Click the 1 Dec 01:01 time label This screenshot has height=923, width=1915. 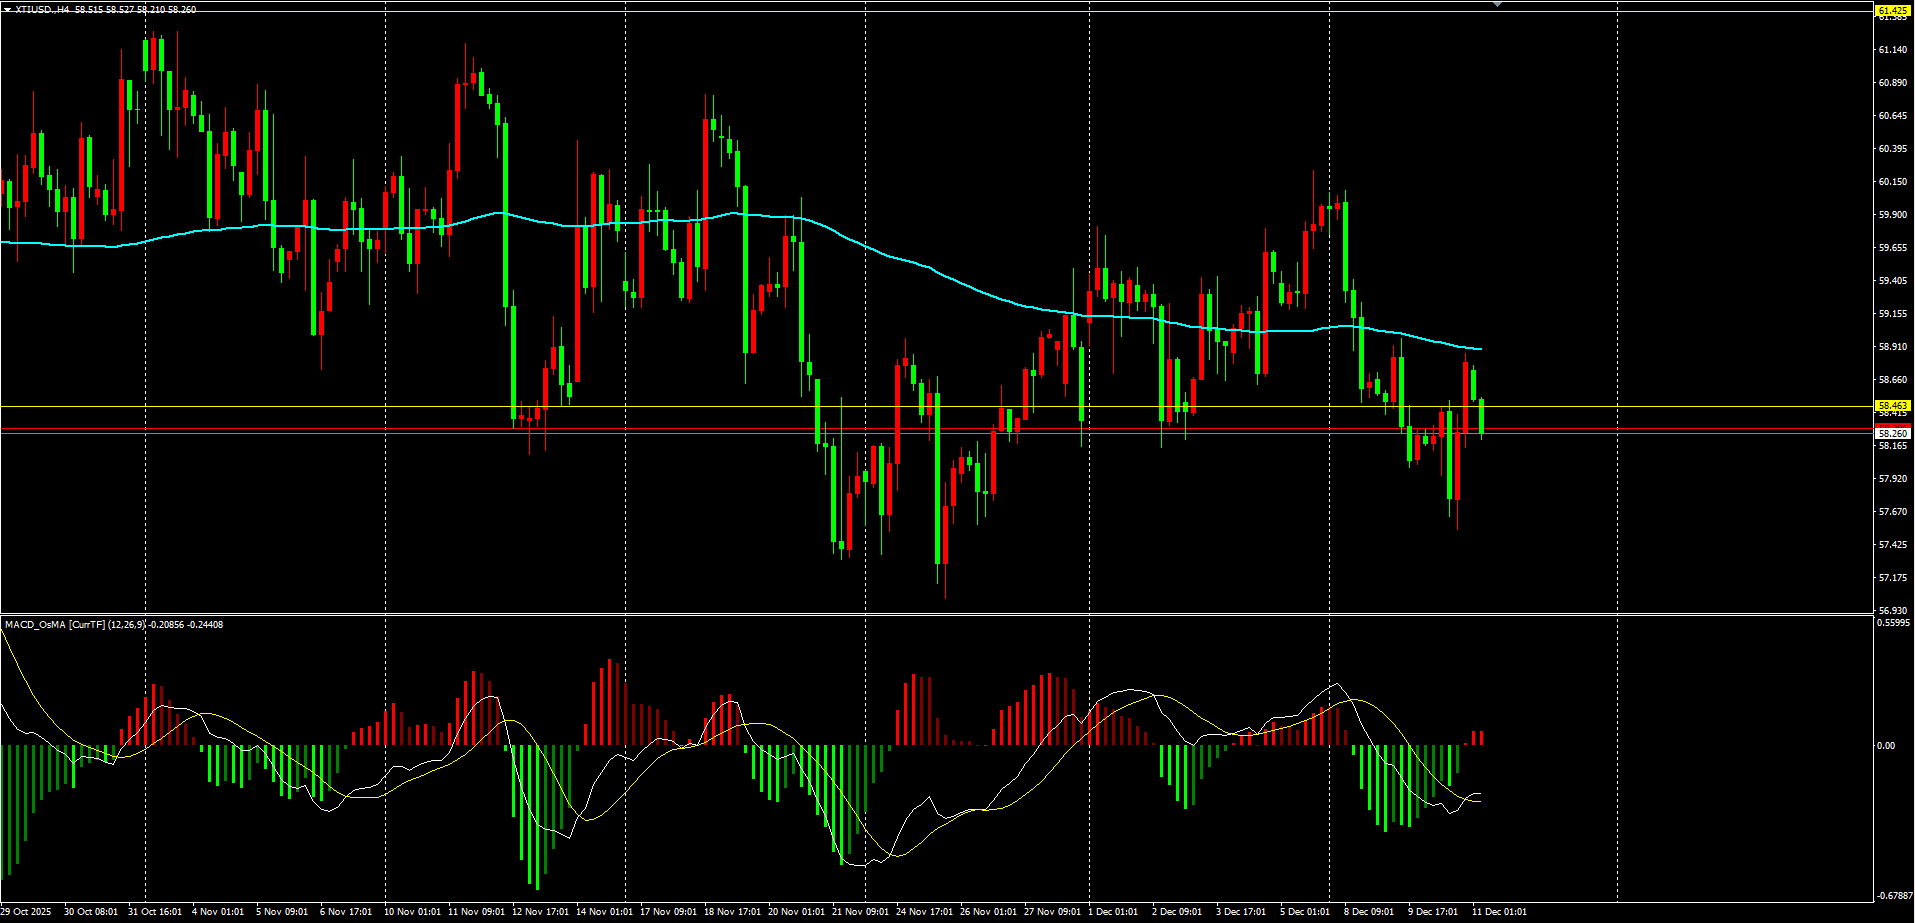1112,912
